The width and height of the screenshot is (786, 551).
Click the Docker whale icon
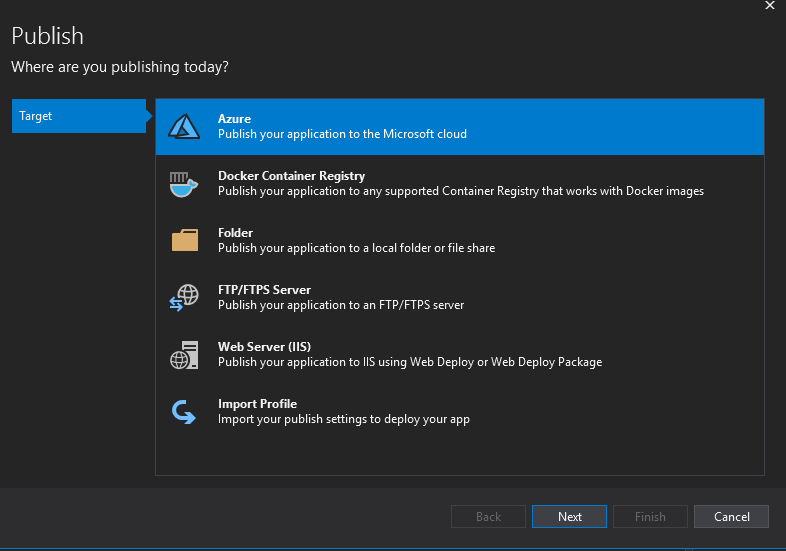pyautogui.click(x=184, y=184)
